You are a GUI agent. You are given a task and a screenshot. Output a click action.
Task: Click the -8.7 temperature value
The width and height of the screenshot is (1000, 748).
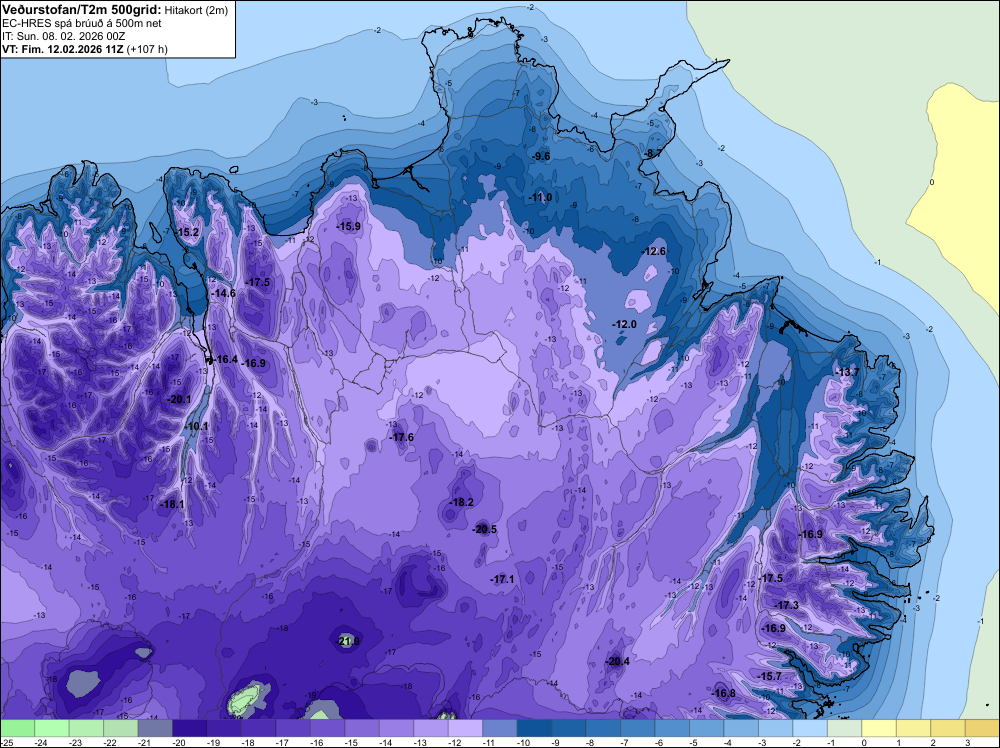(x=653, y=153)
